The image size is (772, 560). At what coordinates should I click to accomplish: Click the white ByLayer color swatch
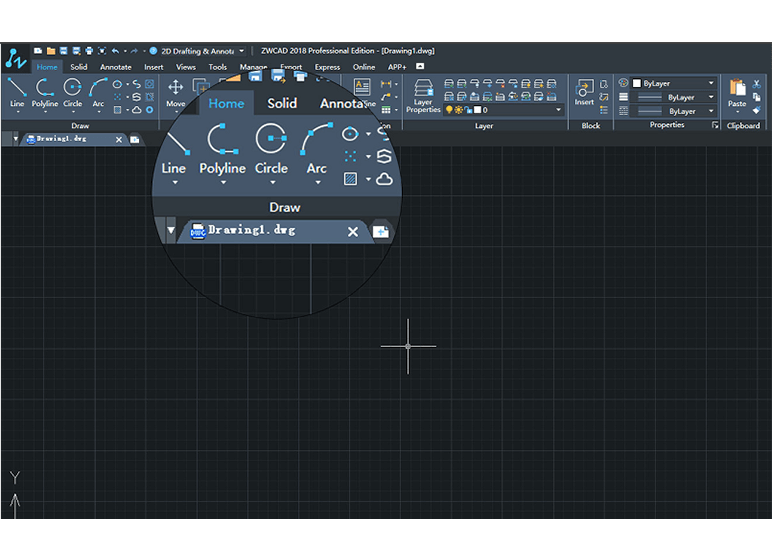[637, 84]
